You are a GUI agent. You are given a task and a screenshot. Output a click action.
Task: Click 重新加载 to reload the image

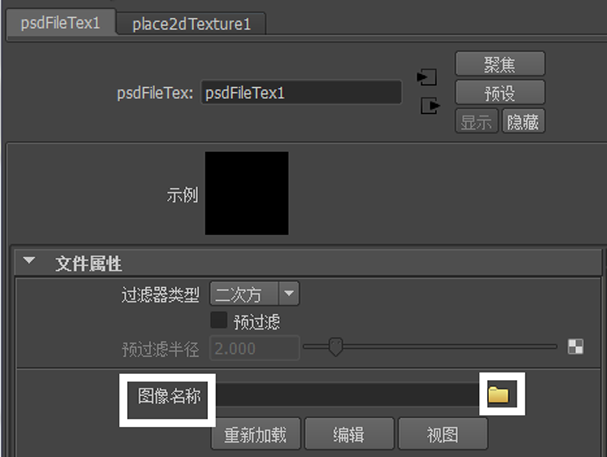click(254, 435)
